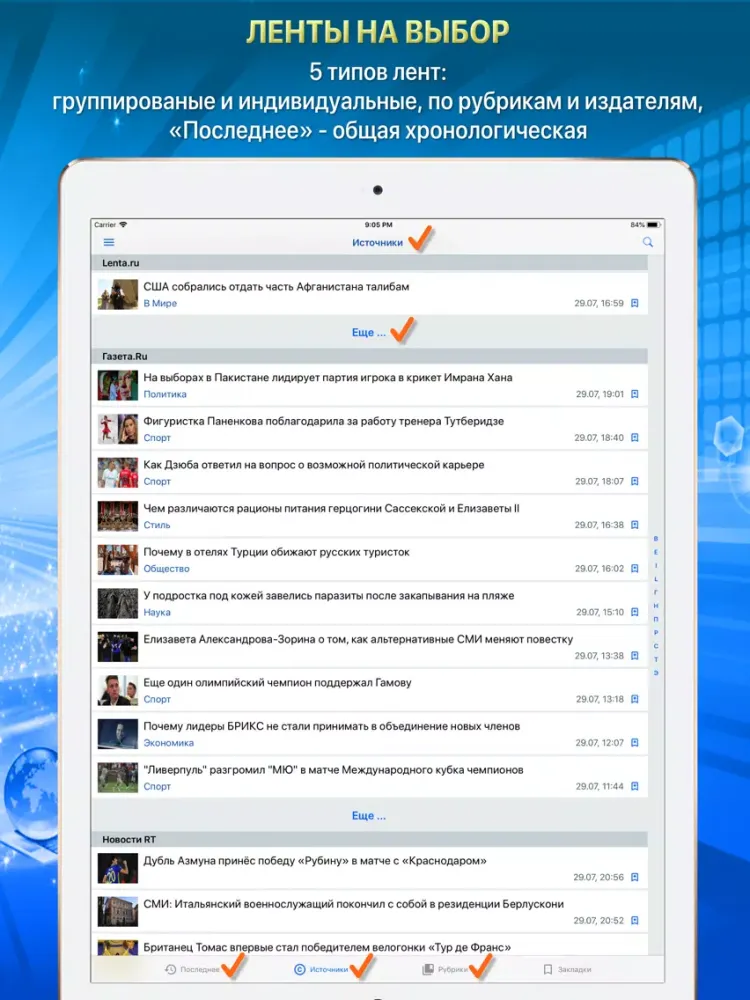The image size is (750, 1000).
Task: Bookmark the Александрова-Зорина article
Action: coord(635,656)
